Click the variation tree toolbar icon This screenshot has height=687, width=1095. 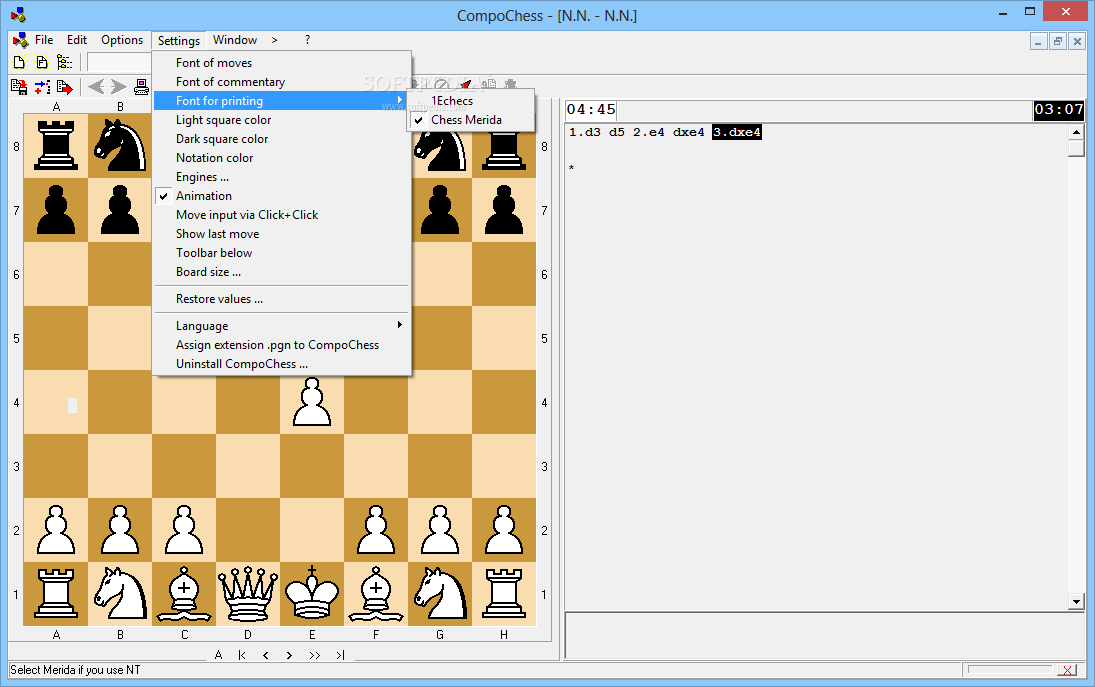pyautogui.click(x=64, y=62)
